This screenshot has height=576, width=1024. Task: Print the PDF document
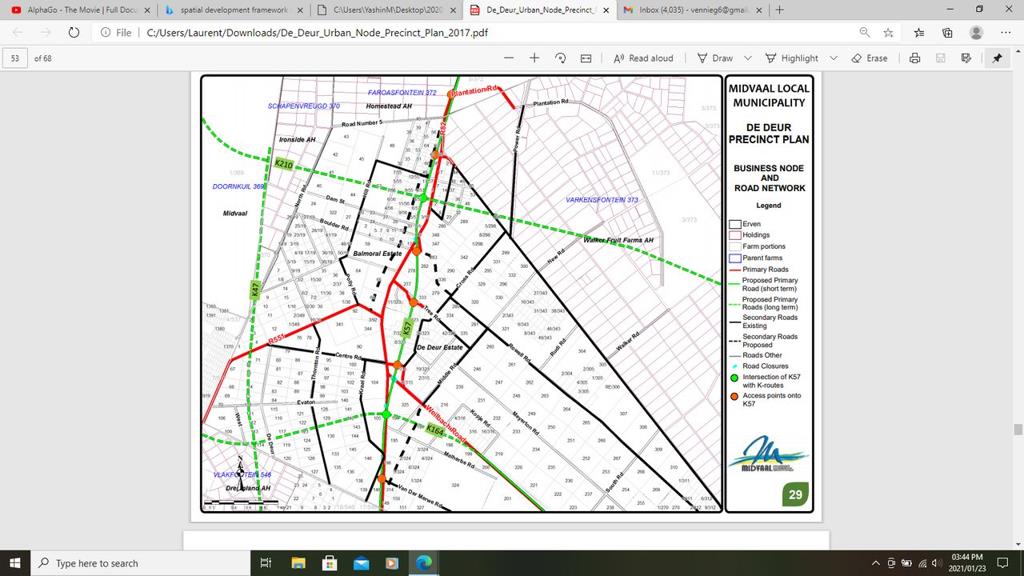pos(915,58)
